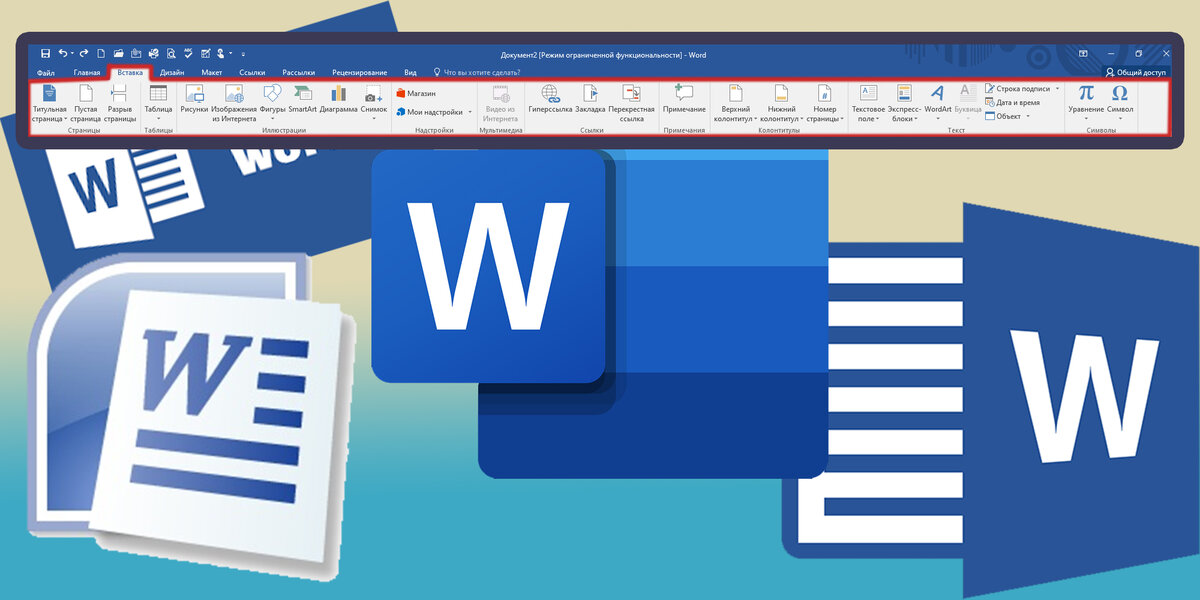Insert a Диаграмма chart
The height and width of the screenshot is (600, 1200).
tap(338, 100)
